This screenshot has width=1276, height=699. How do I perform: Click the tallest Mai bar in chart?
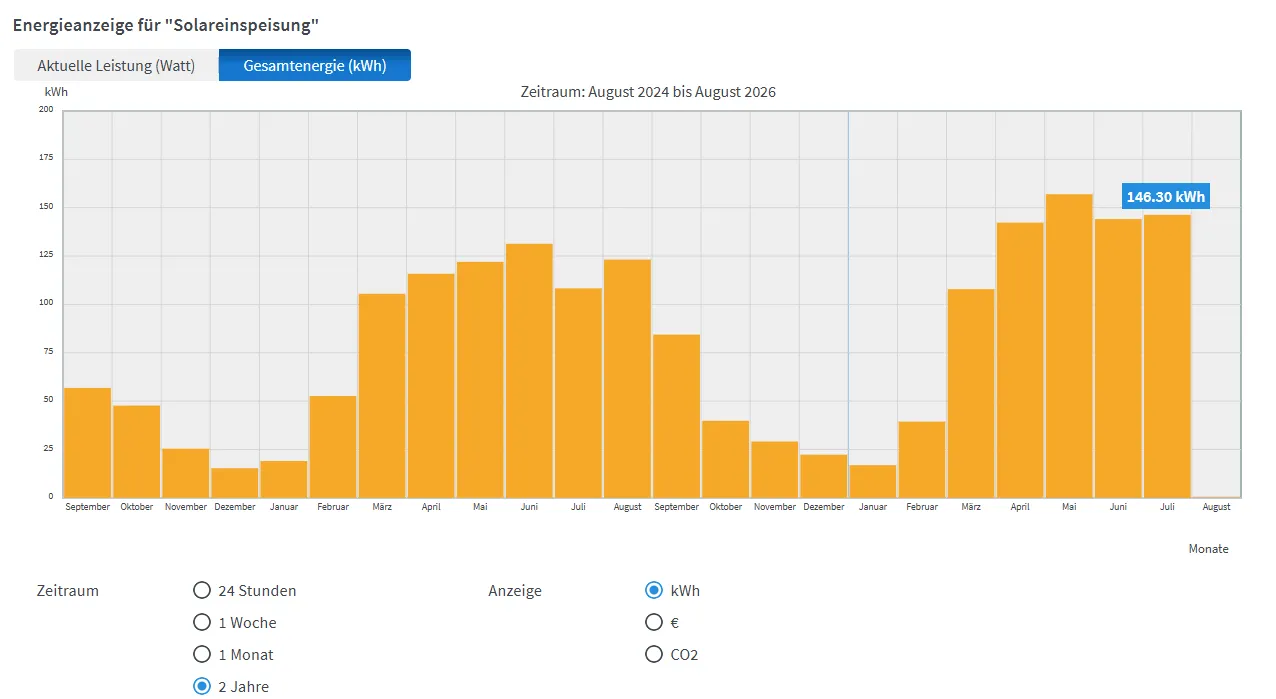pos(1069,346)
